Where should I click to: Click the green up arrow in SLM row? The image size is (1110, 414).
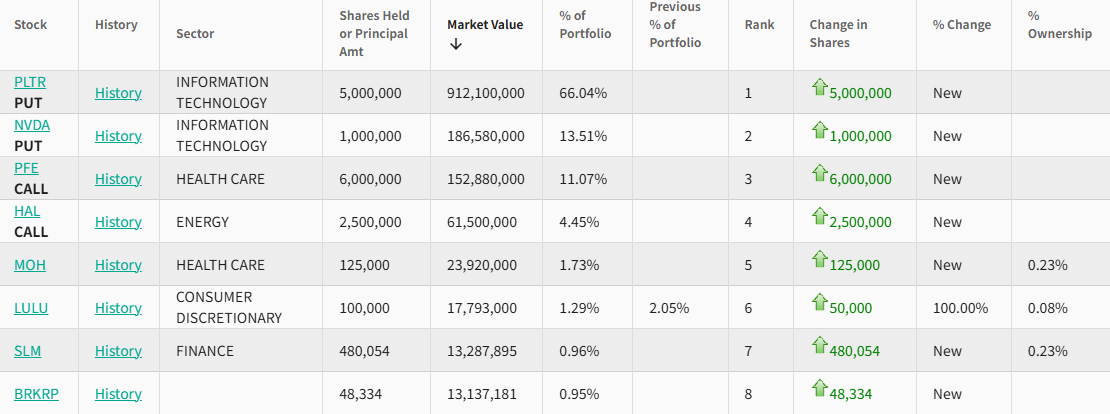[819, 346]
